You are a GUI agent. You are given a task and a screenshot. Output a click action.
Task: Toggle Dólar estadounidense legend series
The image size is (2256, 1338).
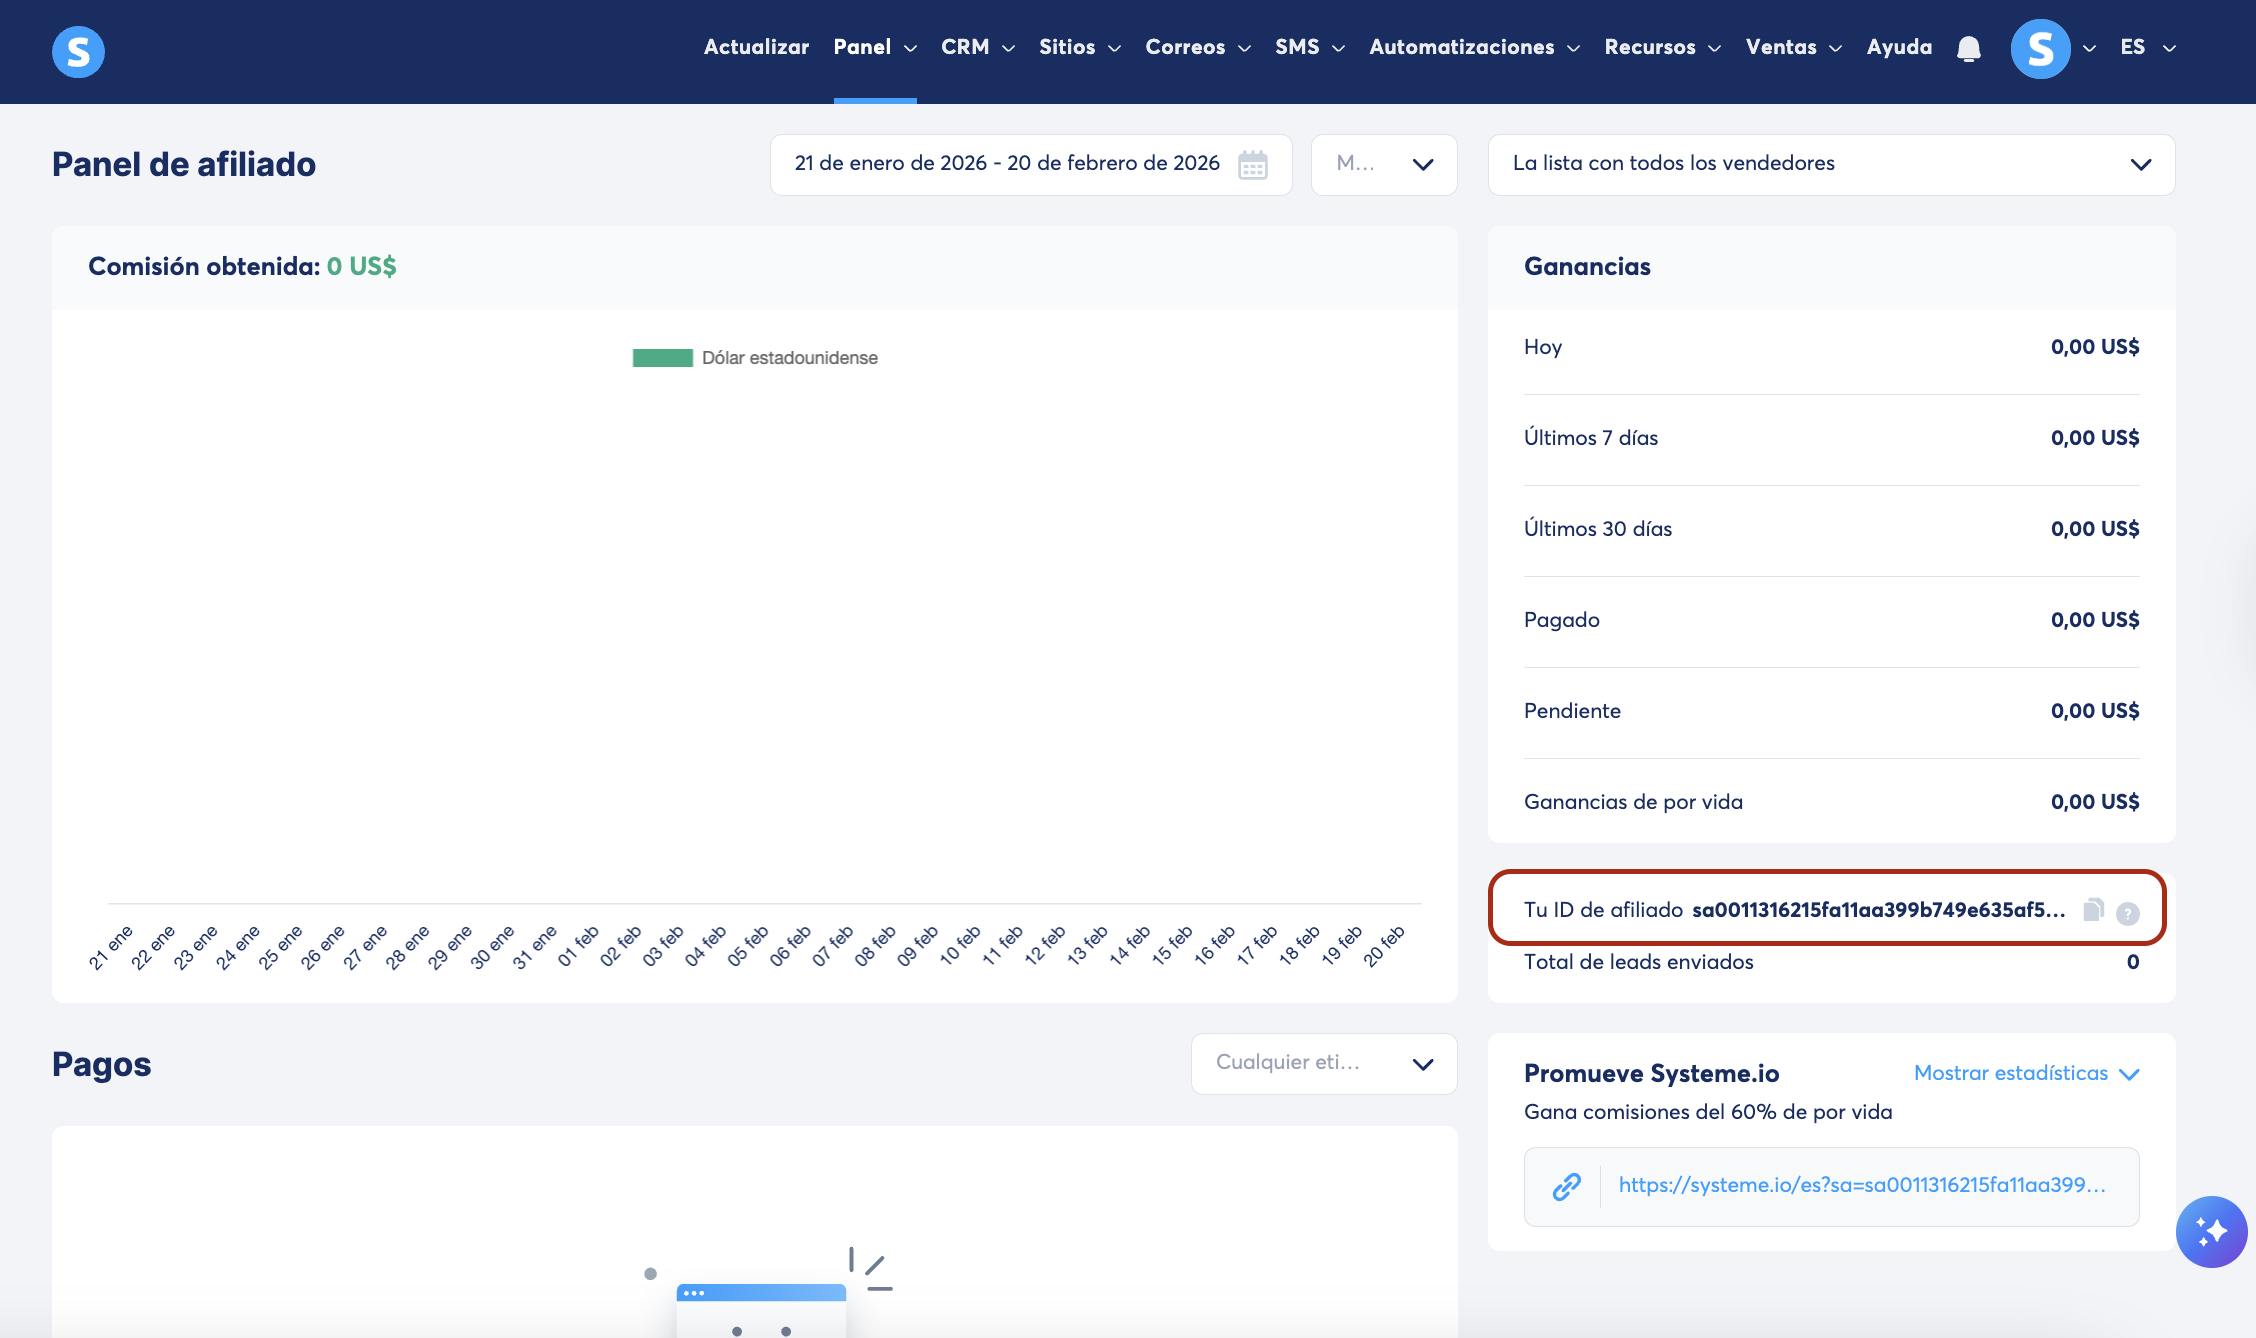755,358
